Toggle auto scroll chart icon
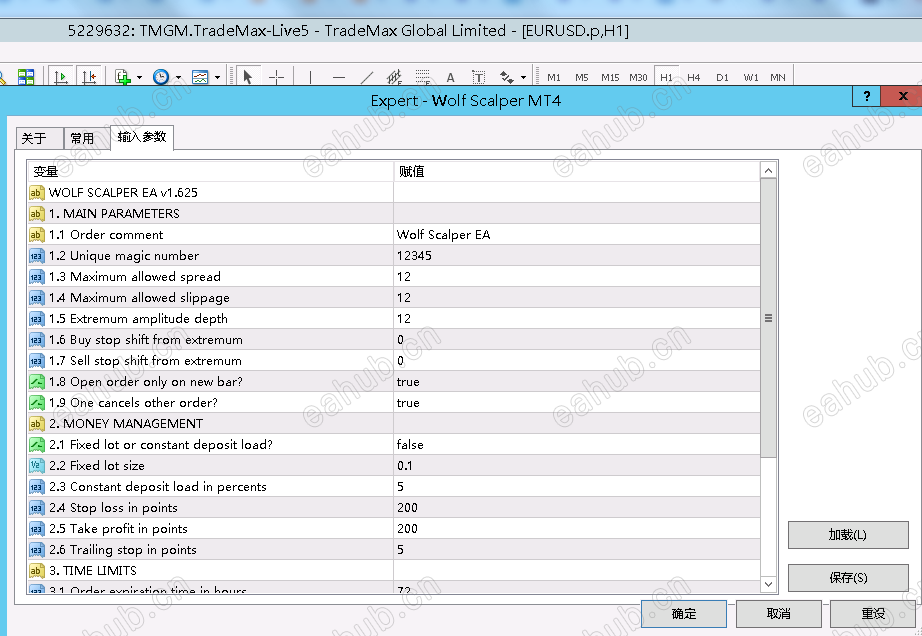 tap(61, 77)
